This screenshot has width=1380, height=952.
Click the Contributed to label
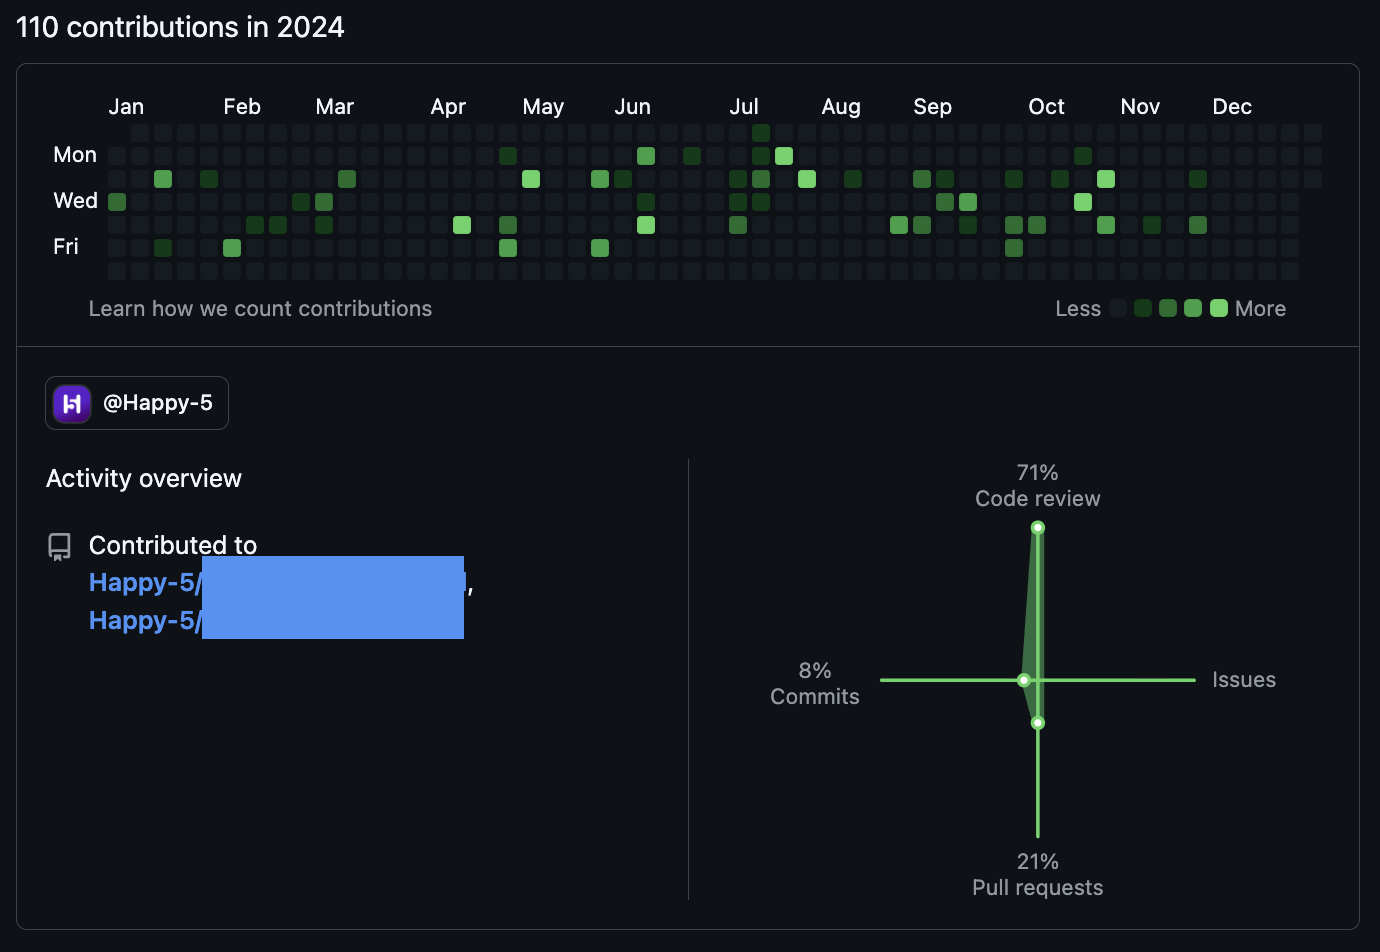pos(173,545)
